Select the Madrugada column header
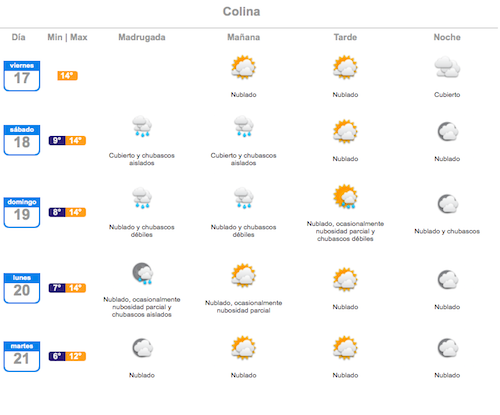This screenshot has height=415, width=500. (x=142, y=37)
